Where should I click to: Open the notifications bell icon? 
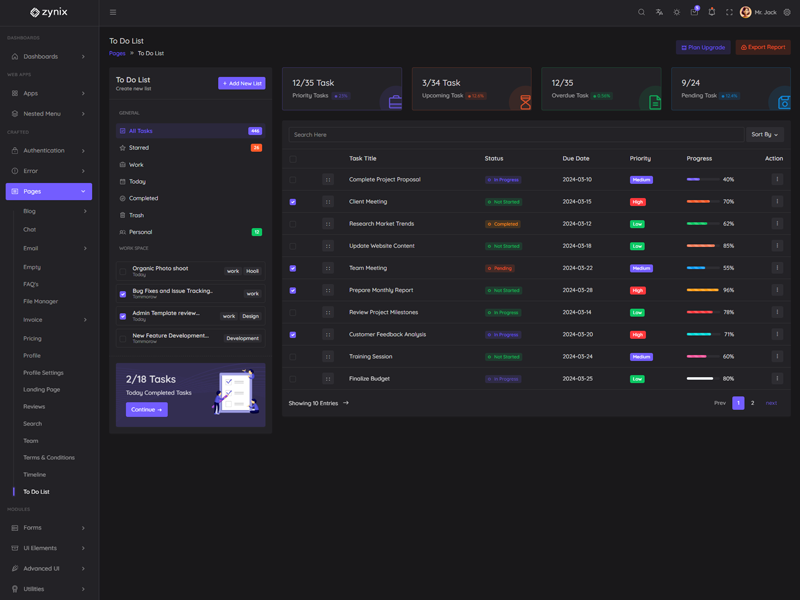click(x=712, y=12)
